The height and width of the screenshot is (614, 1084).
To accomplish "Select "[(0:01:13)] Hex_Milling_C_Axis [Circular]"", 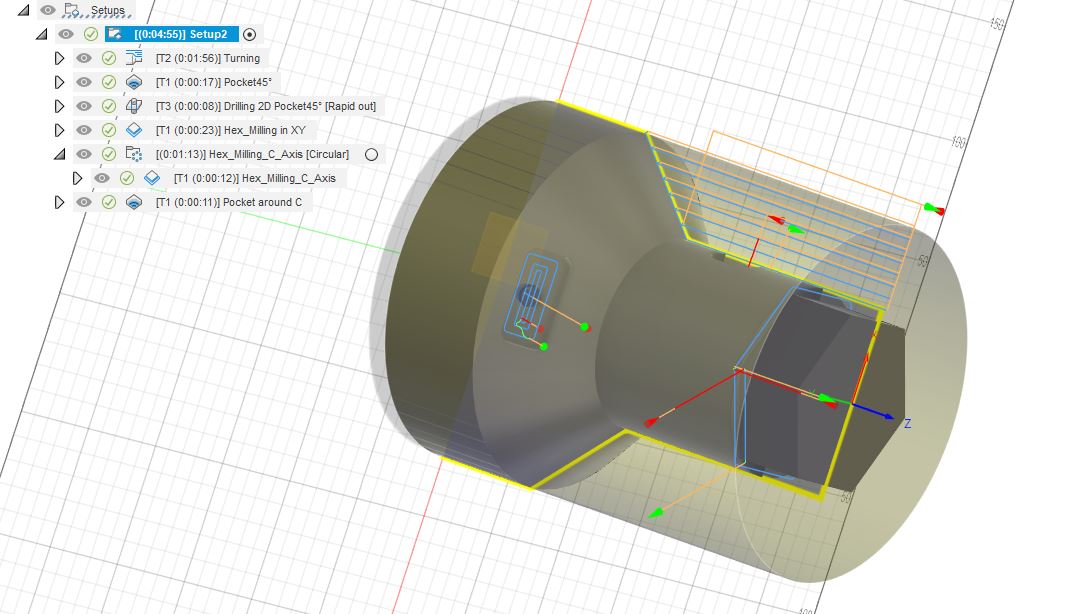I will click(x=252, y=154).
